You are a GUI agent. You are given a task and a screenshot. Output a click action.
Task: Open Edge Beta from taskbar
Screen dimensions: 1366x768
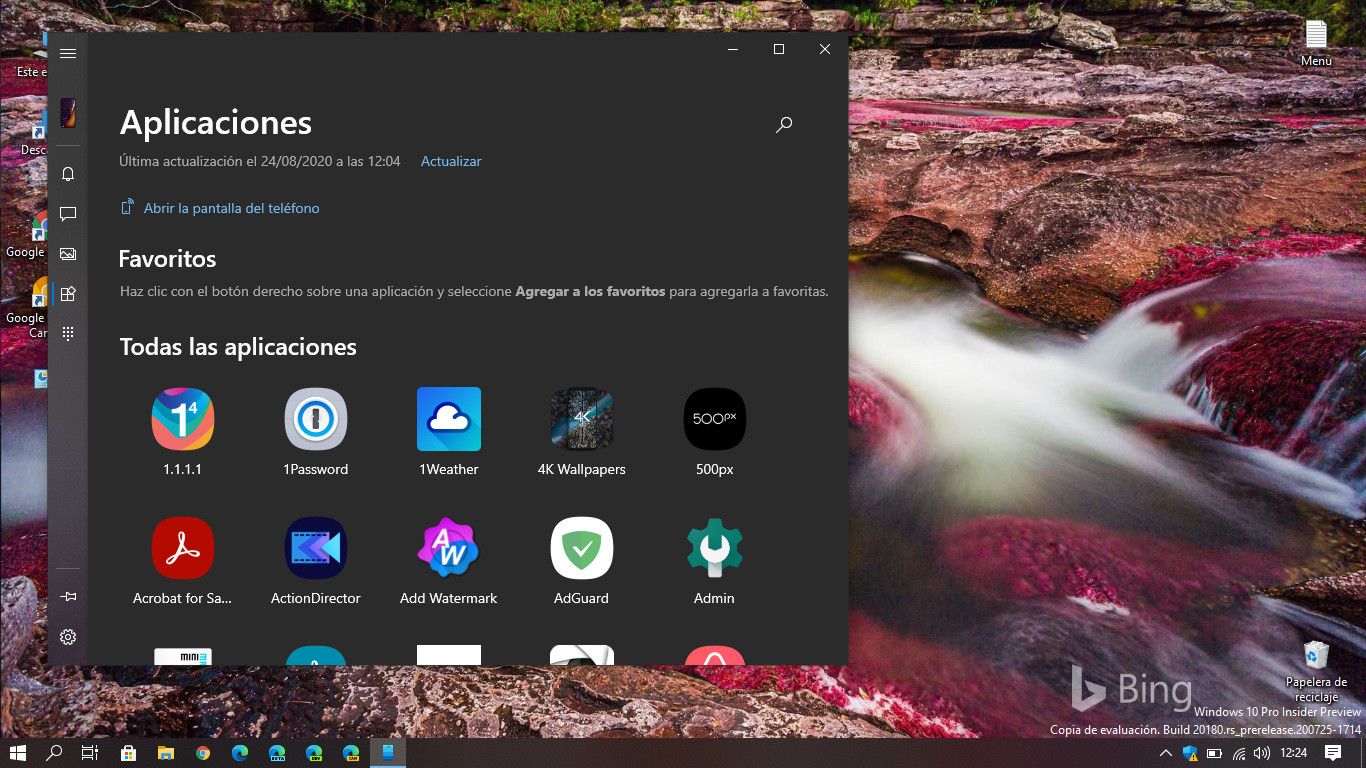point(277,752)
